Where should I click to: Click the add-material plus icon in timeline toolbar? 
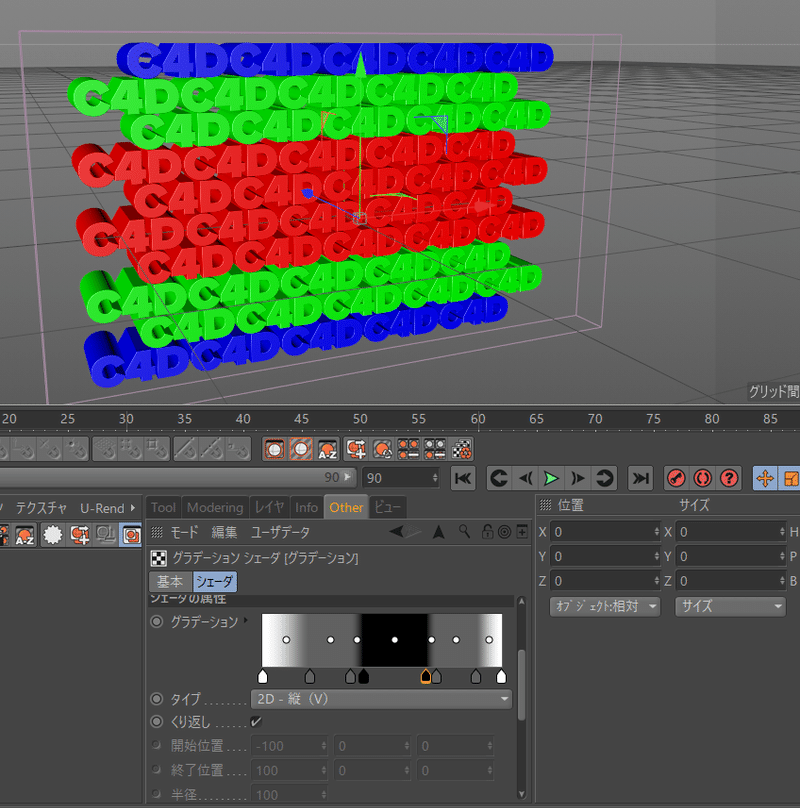[356, 449]
